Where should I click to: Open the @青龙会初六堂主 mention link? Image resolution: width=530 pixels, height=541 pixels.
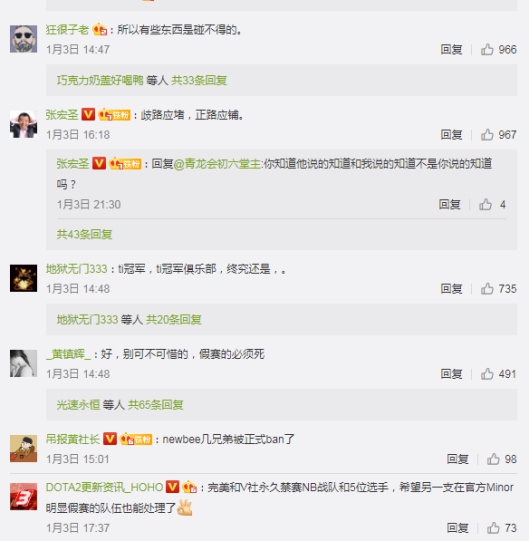(x=217, y=164)
